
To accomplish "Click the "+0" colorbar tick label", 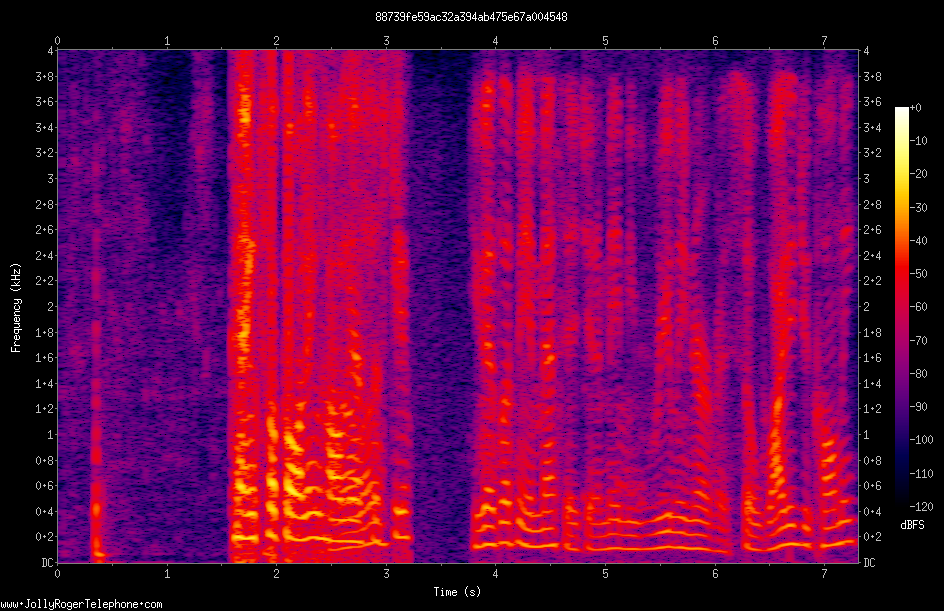I will tap(915, 108).
